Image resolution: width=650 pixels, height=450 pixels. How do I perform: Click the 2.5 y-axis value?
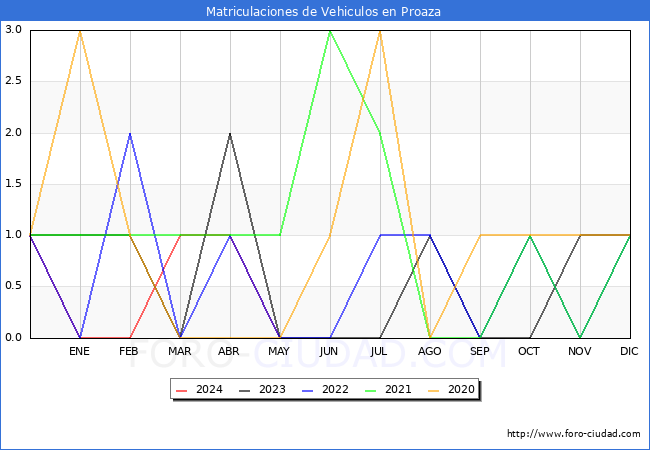coord(13,81)
